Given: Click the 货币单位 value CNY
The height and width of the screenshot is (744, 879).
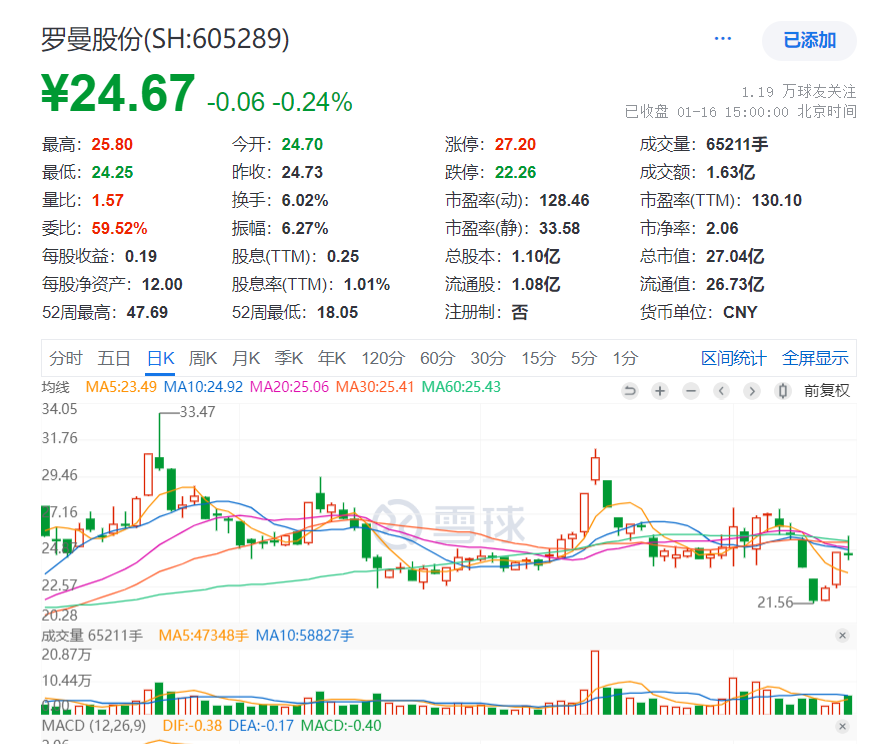Looking at the screenshot, I should 740,313.
